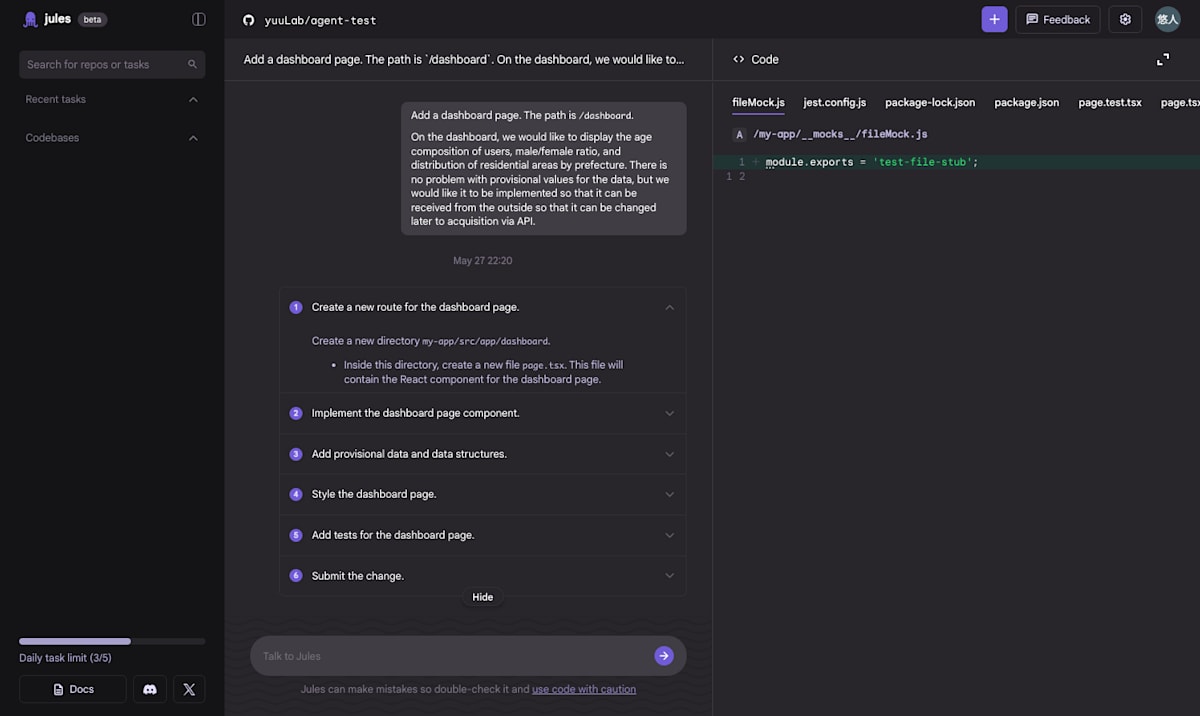Viewport: 1200px width, 716px height.
Task: Click the task title header text
Action: click(x=464, y=59)
